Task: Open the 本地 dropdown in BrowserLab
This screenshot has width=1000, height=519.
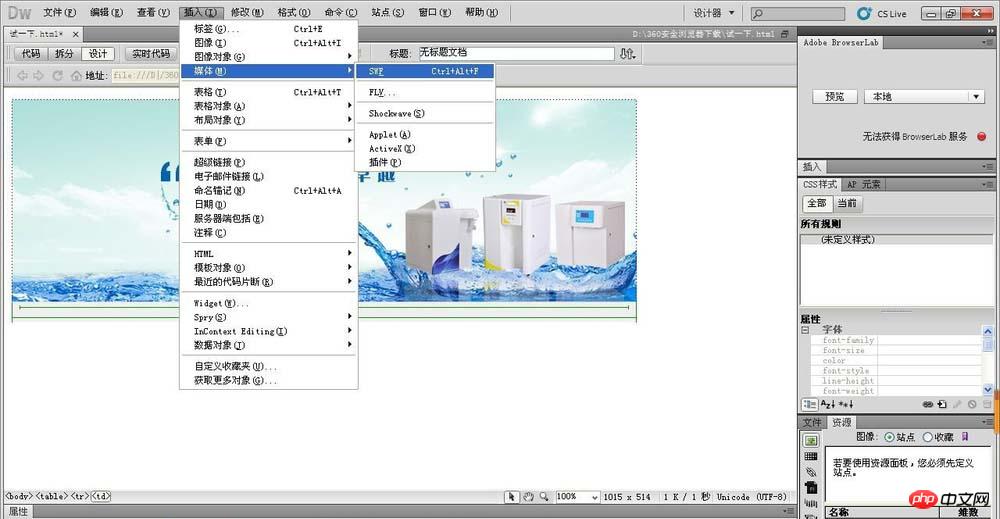Action: (976, 97)
